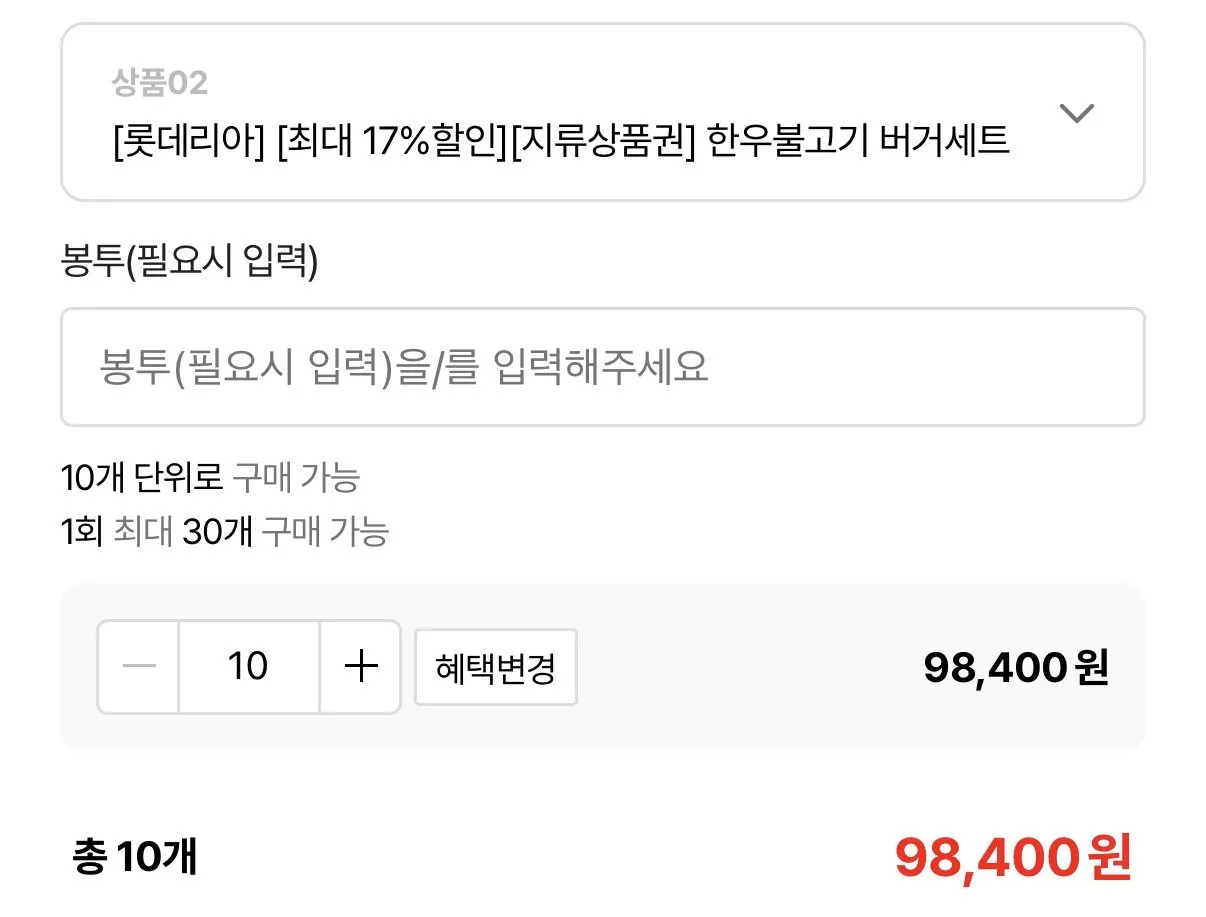Tap the [지류상품권] voucher tag text

click(x=603, y=142)
